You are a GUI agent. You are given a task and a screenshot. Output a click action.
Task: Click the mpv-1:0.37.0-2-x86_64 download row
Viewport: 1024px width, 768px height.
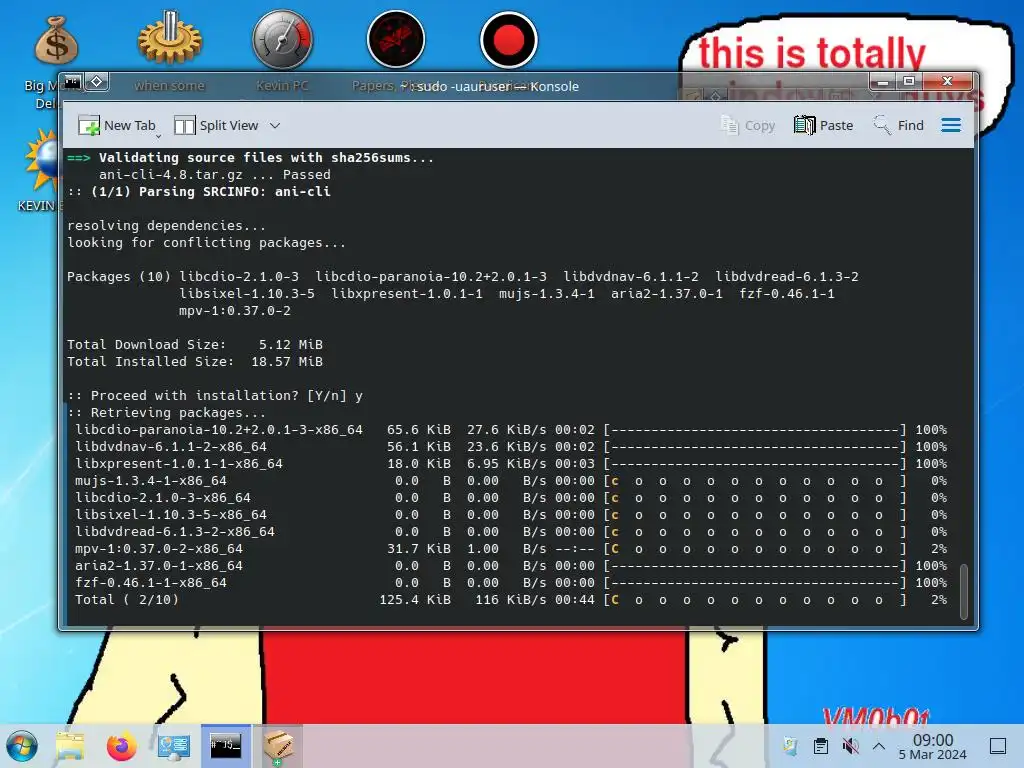coord(511,549)
